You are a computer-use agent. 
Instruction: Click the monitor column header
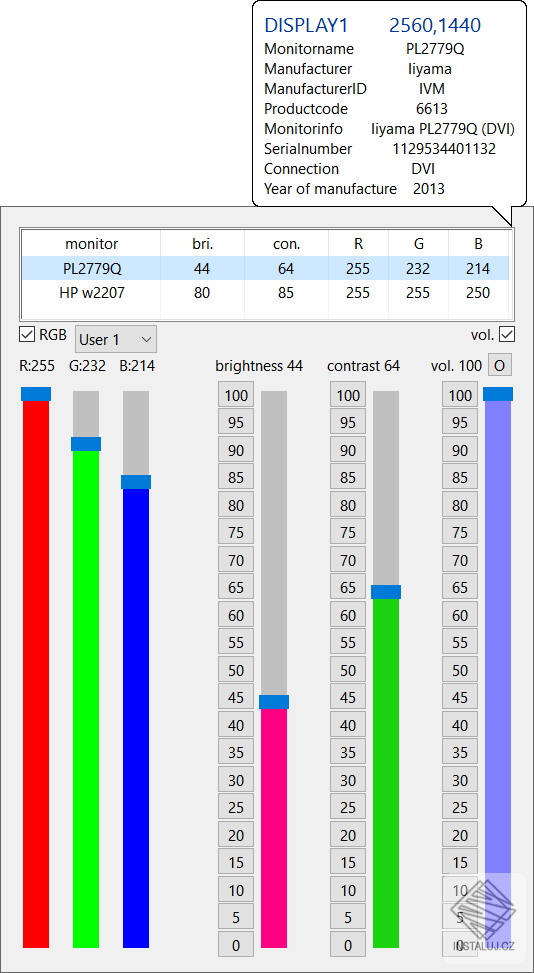[x=92, y=244]
